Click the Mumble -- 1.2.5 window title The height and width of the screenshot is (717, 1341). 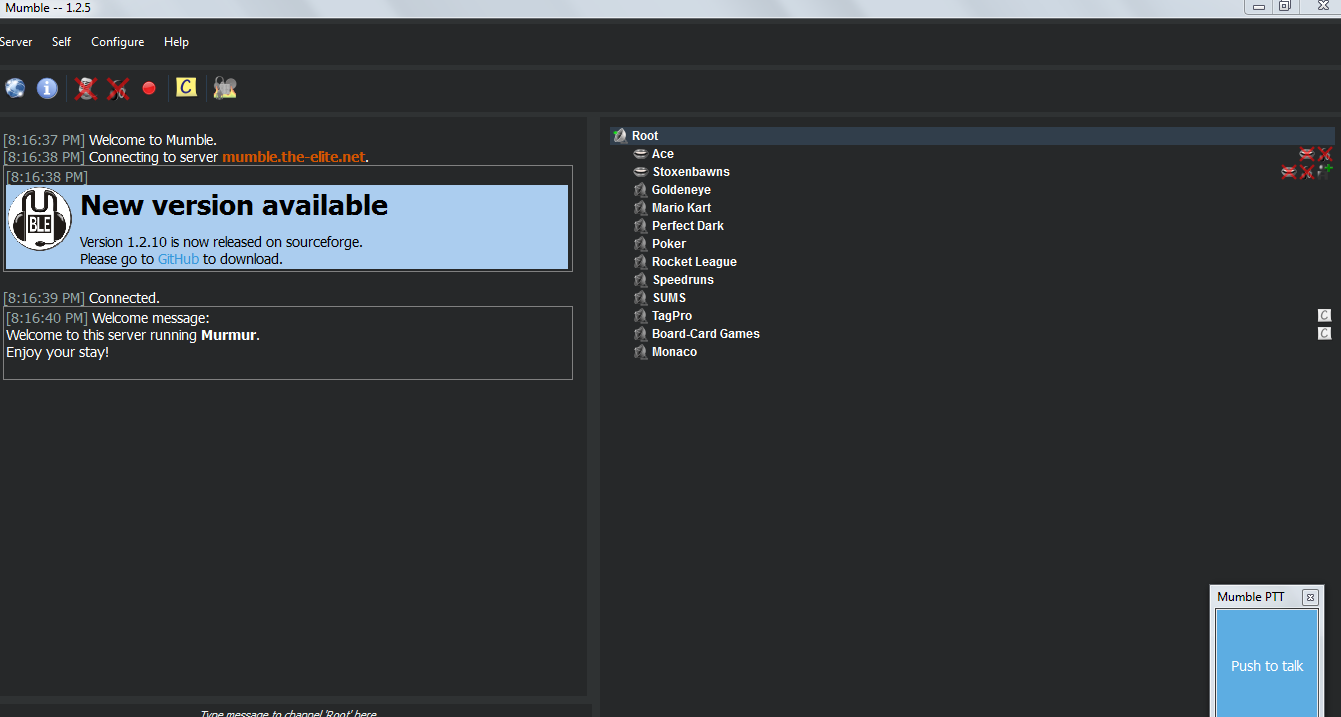coord(48,7)
